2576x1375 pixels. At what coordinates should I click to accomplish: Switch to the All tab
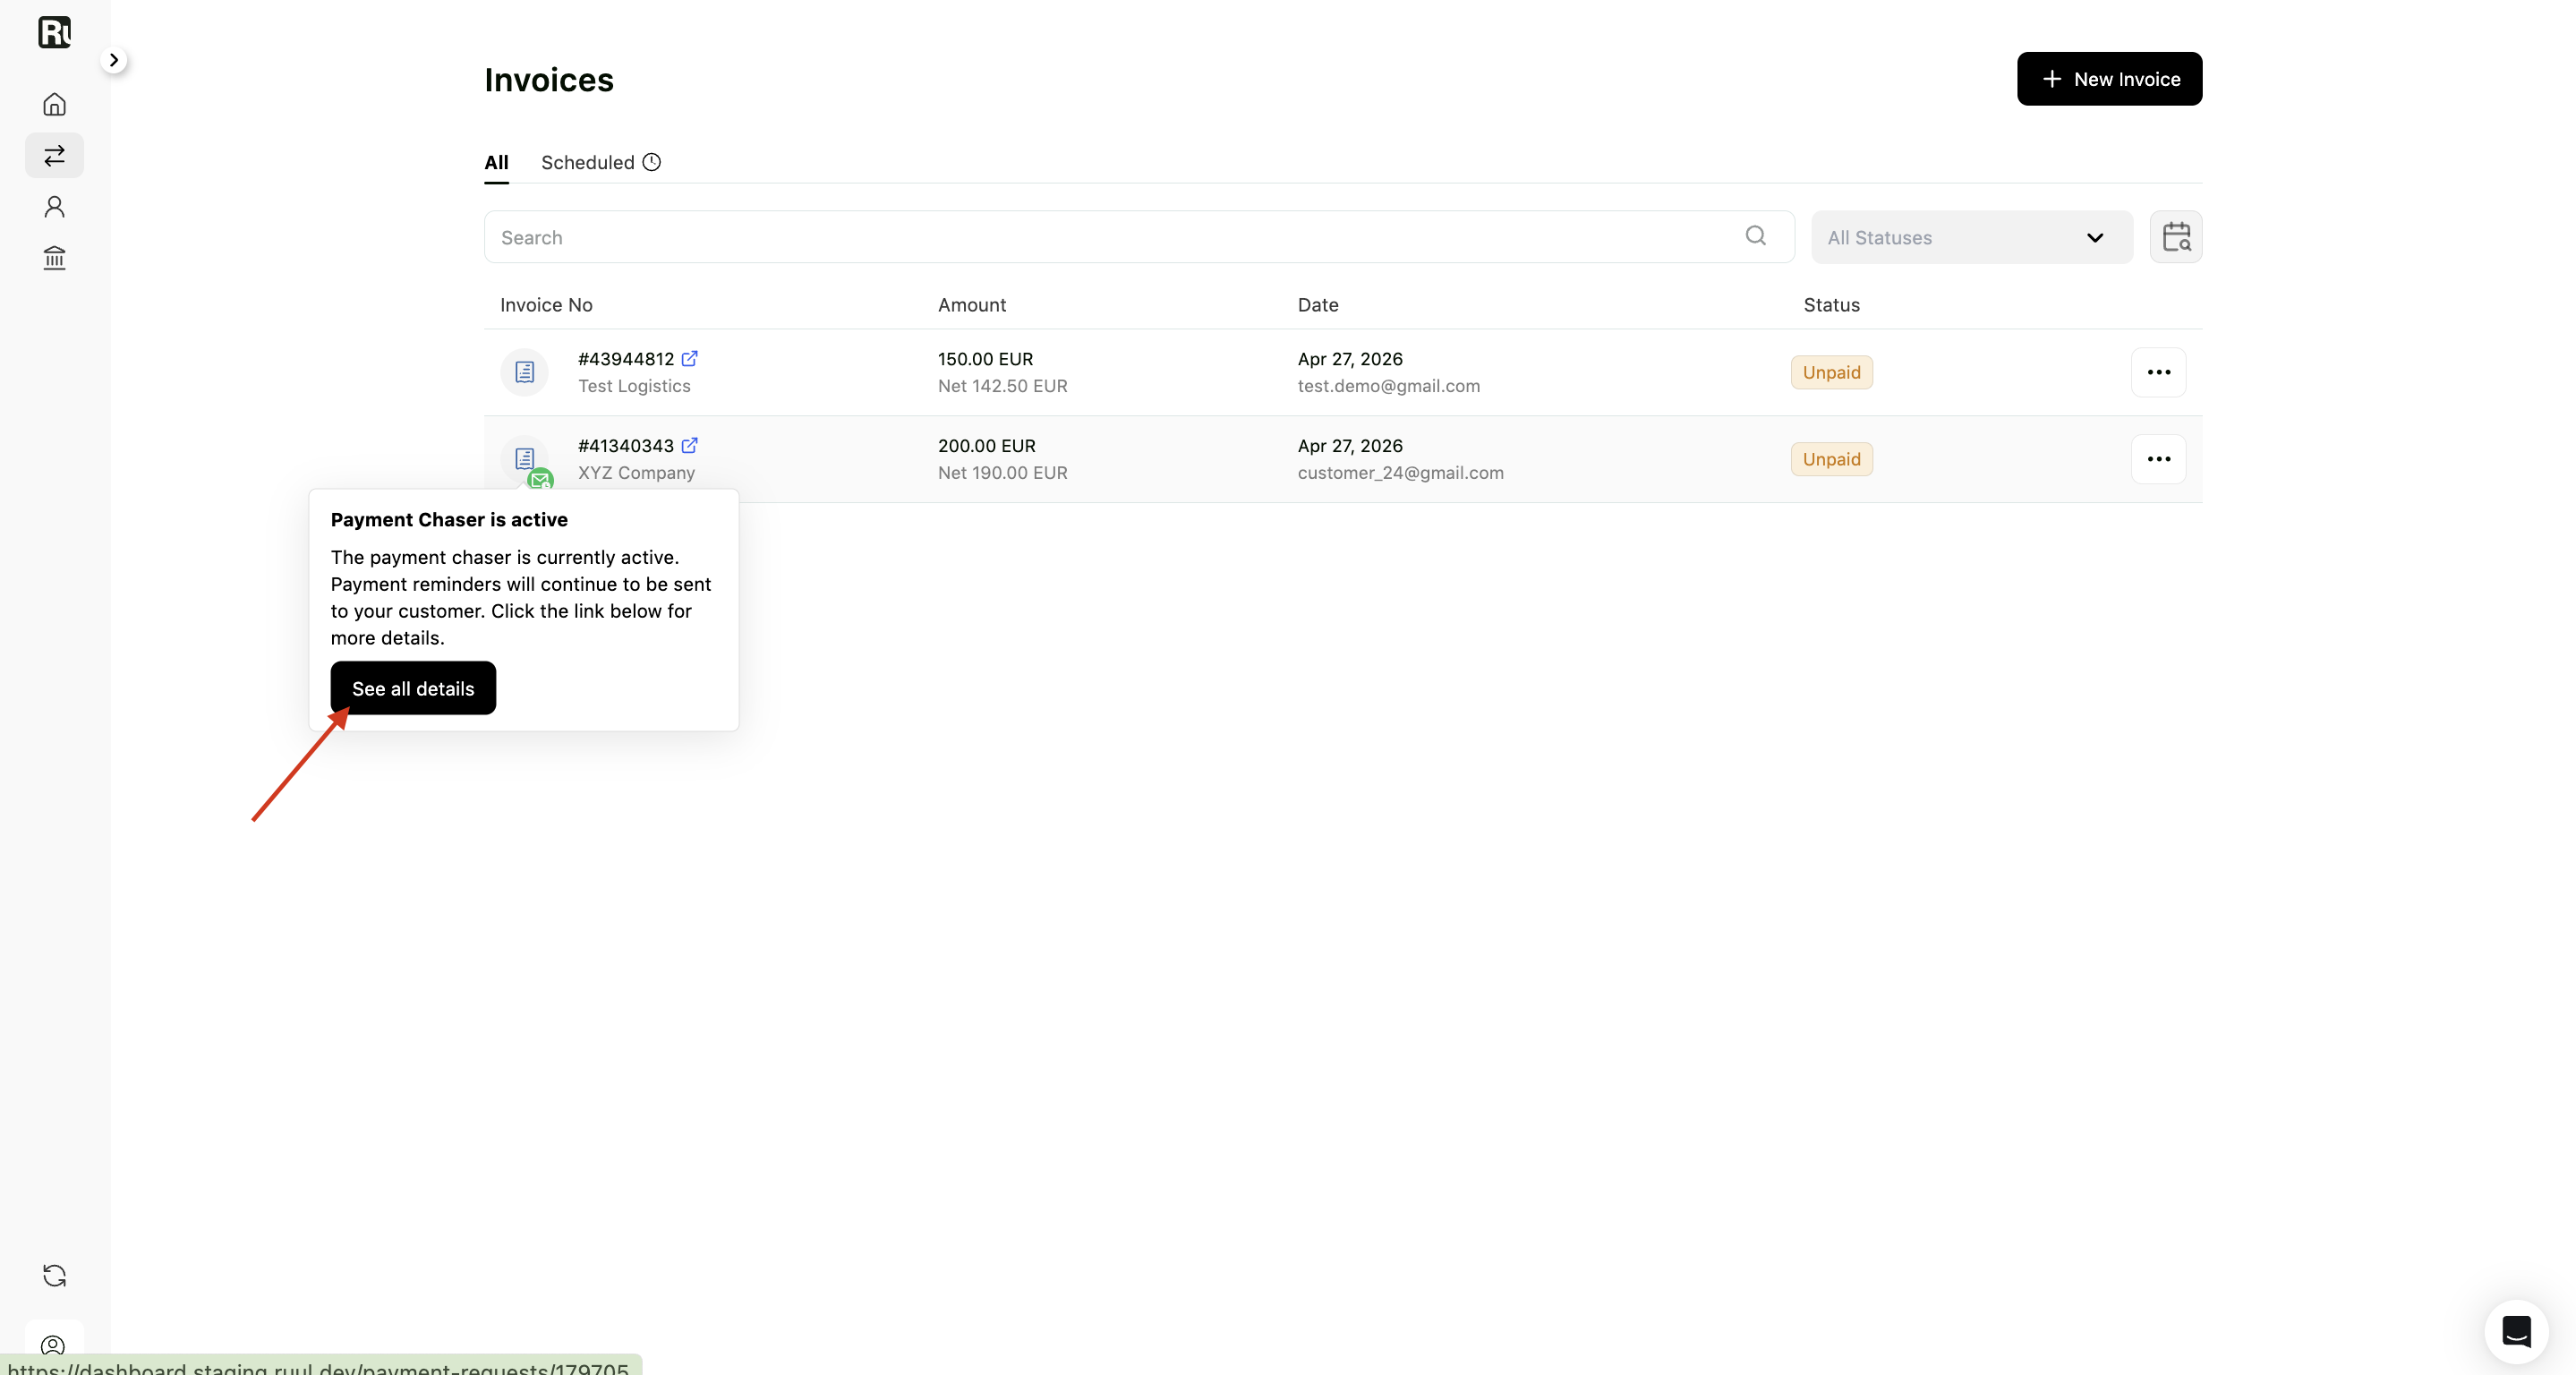click(x=497, y=162)
